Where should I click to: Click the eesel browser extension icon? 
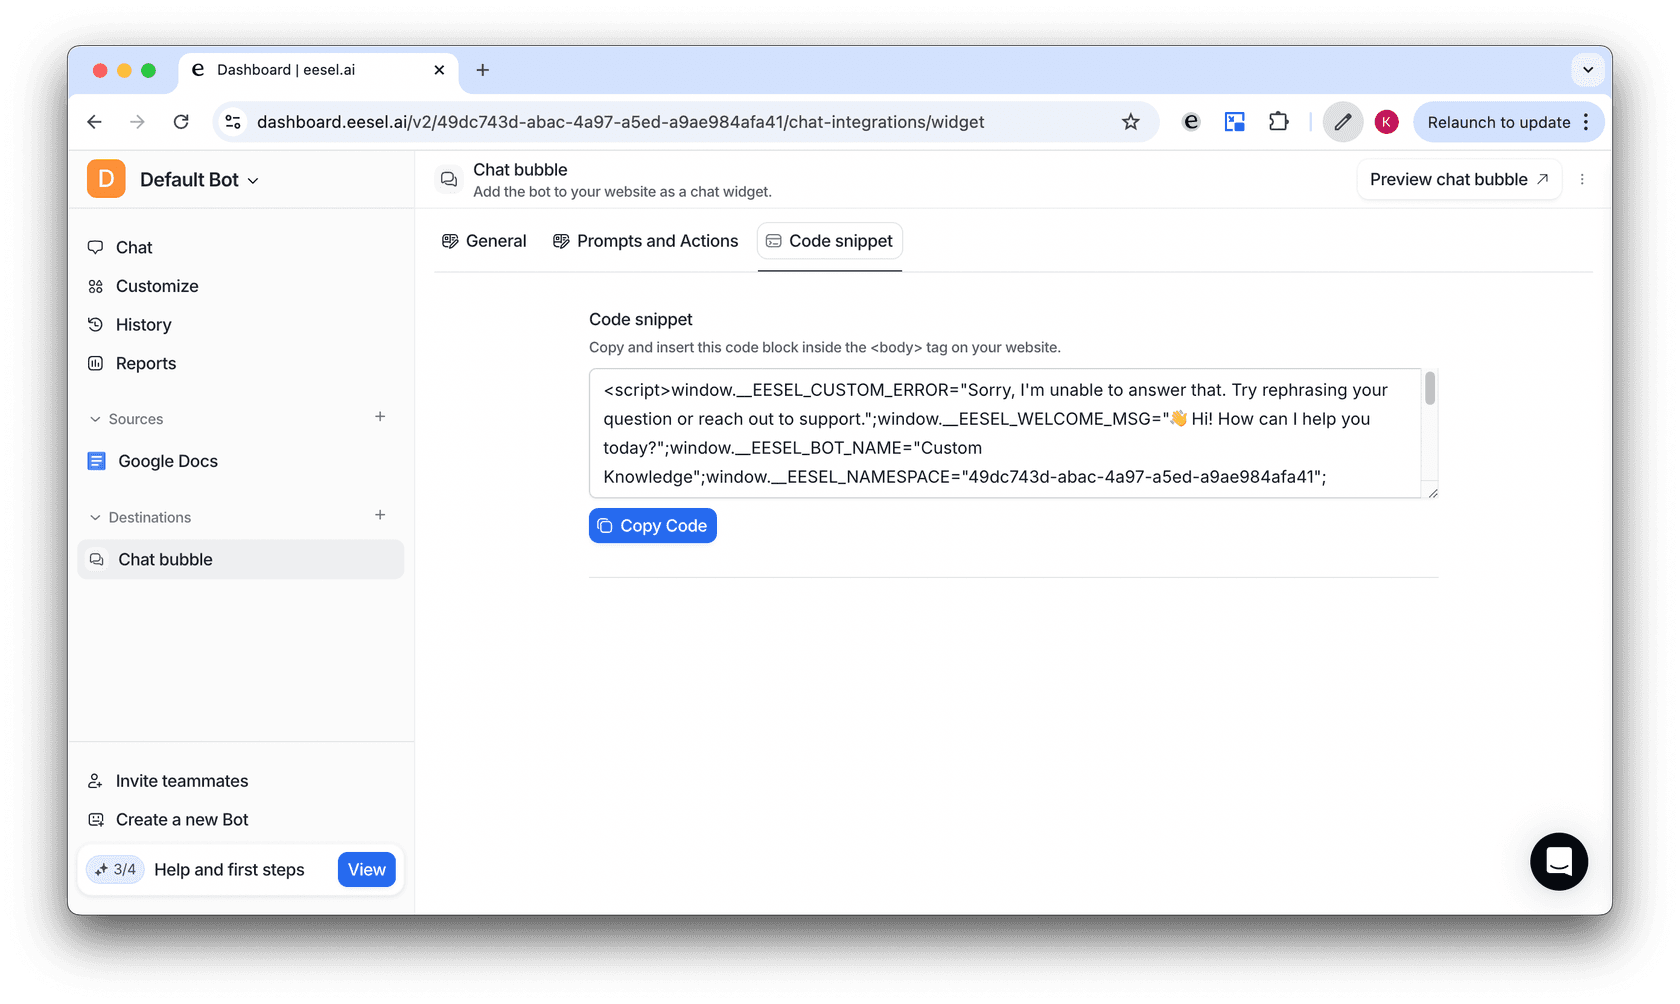(x=1190, y=122)
